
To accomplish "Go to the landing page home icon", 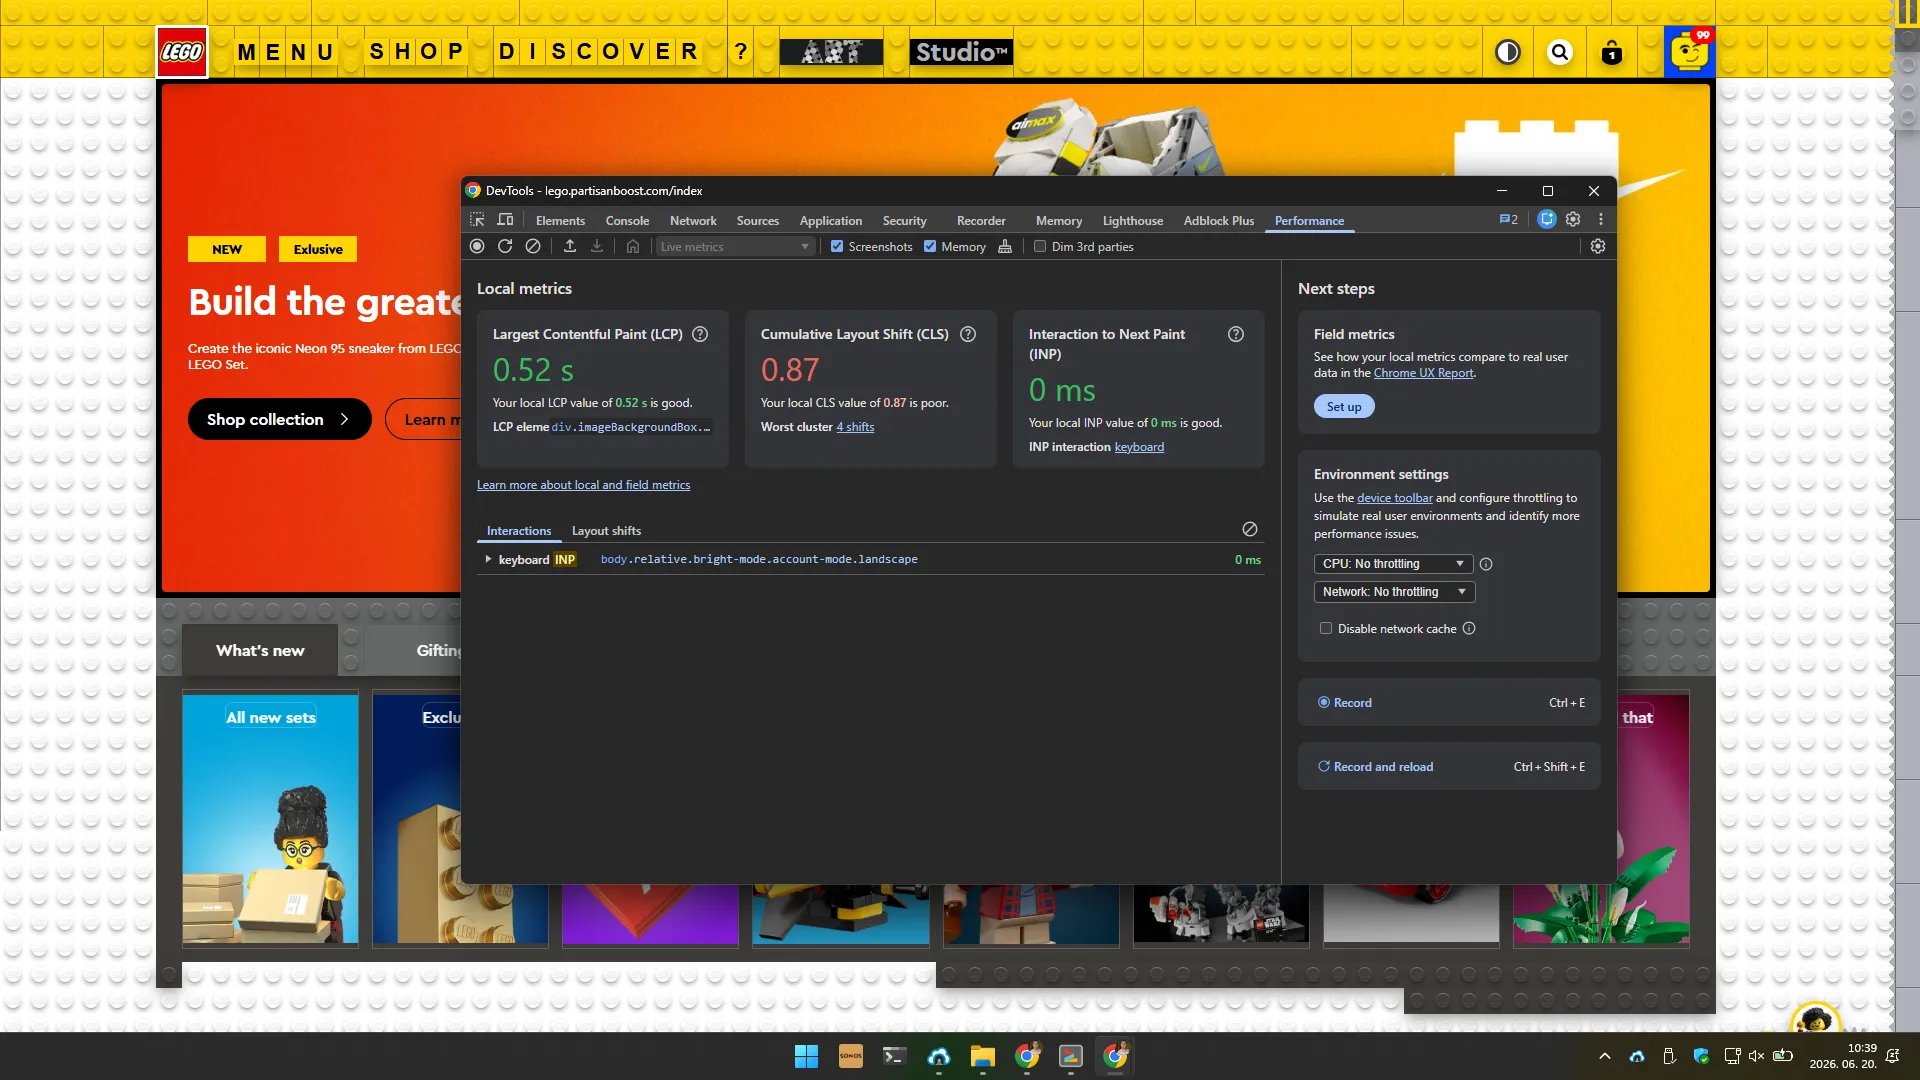I will (x=633, y=246).
